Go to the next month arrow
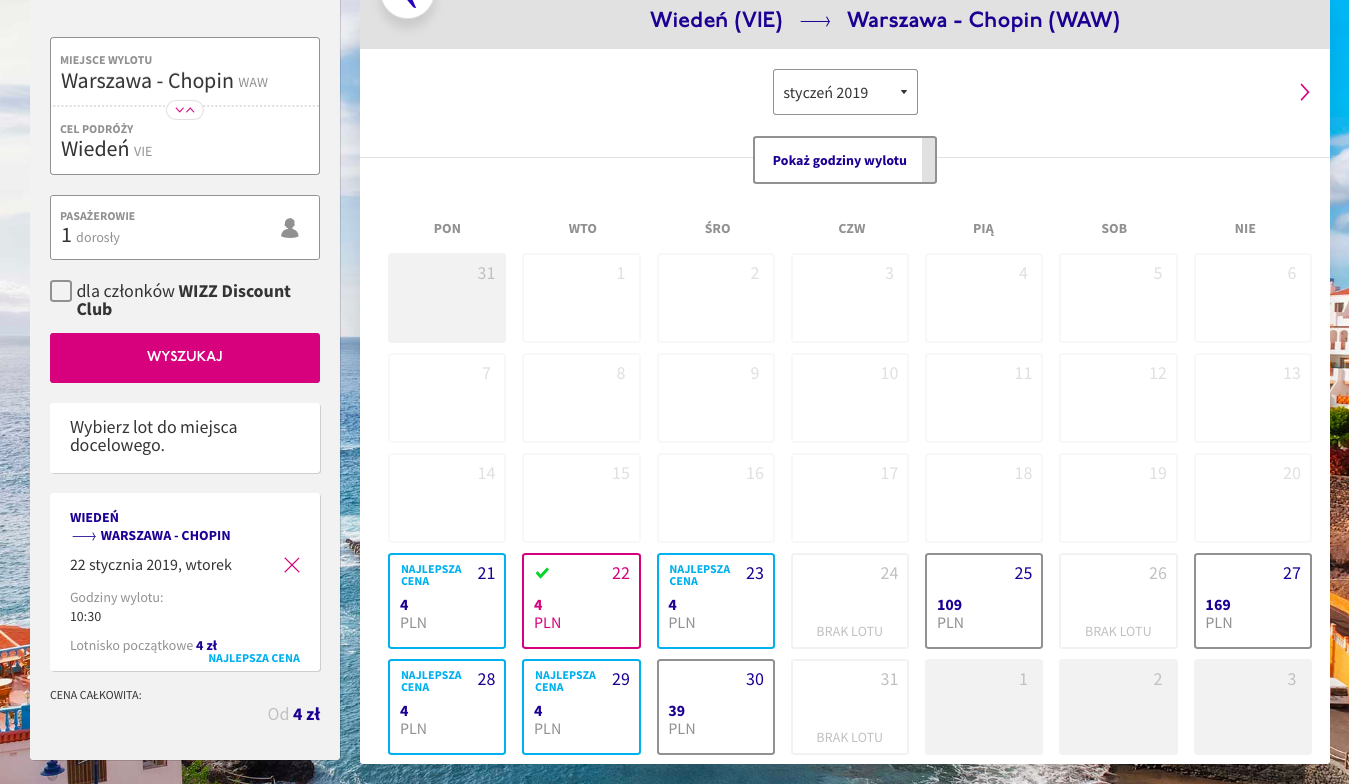1349x784 pixels. (1304, 92)
